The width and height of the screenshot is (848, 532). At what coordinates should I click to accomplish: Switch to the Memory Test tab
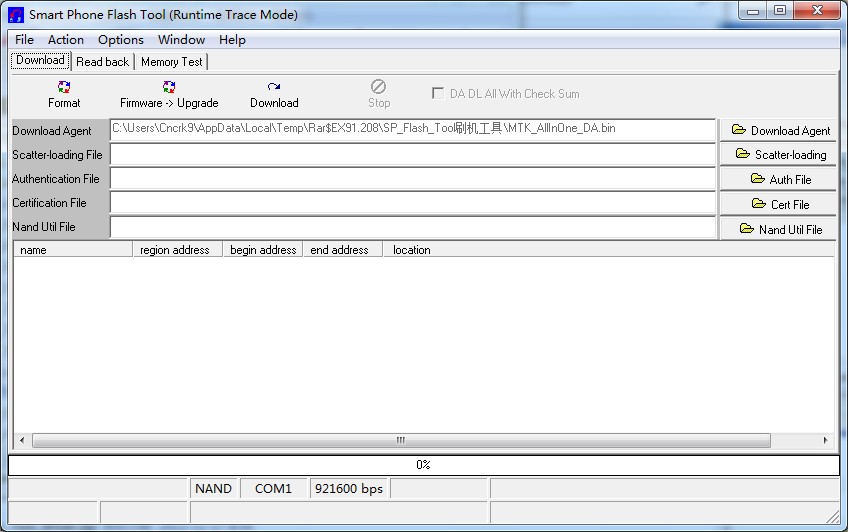tap(171, 62)
